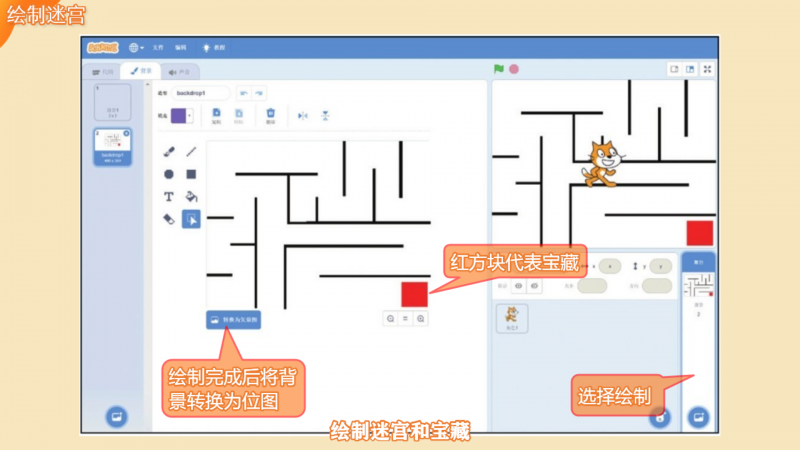This screenshot has width=800, height=450.
Task: Click the green flag to run
Action: pyautogui.click(x=499, y=69)
